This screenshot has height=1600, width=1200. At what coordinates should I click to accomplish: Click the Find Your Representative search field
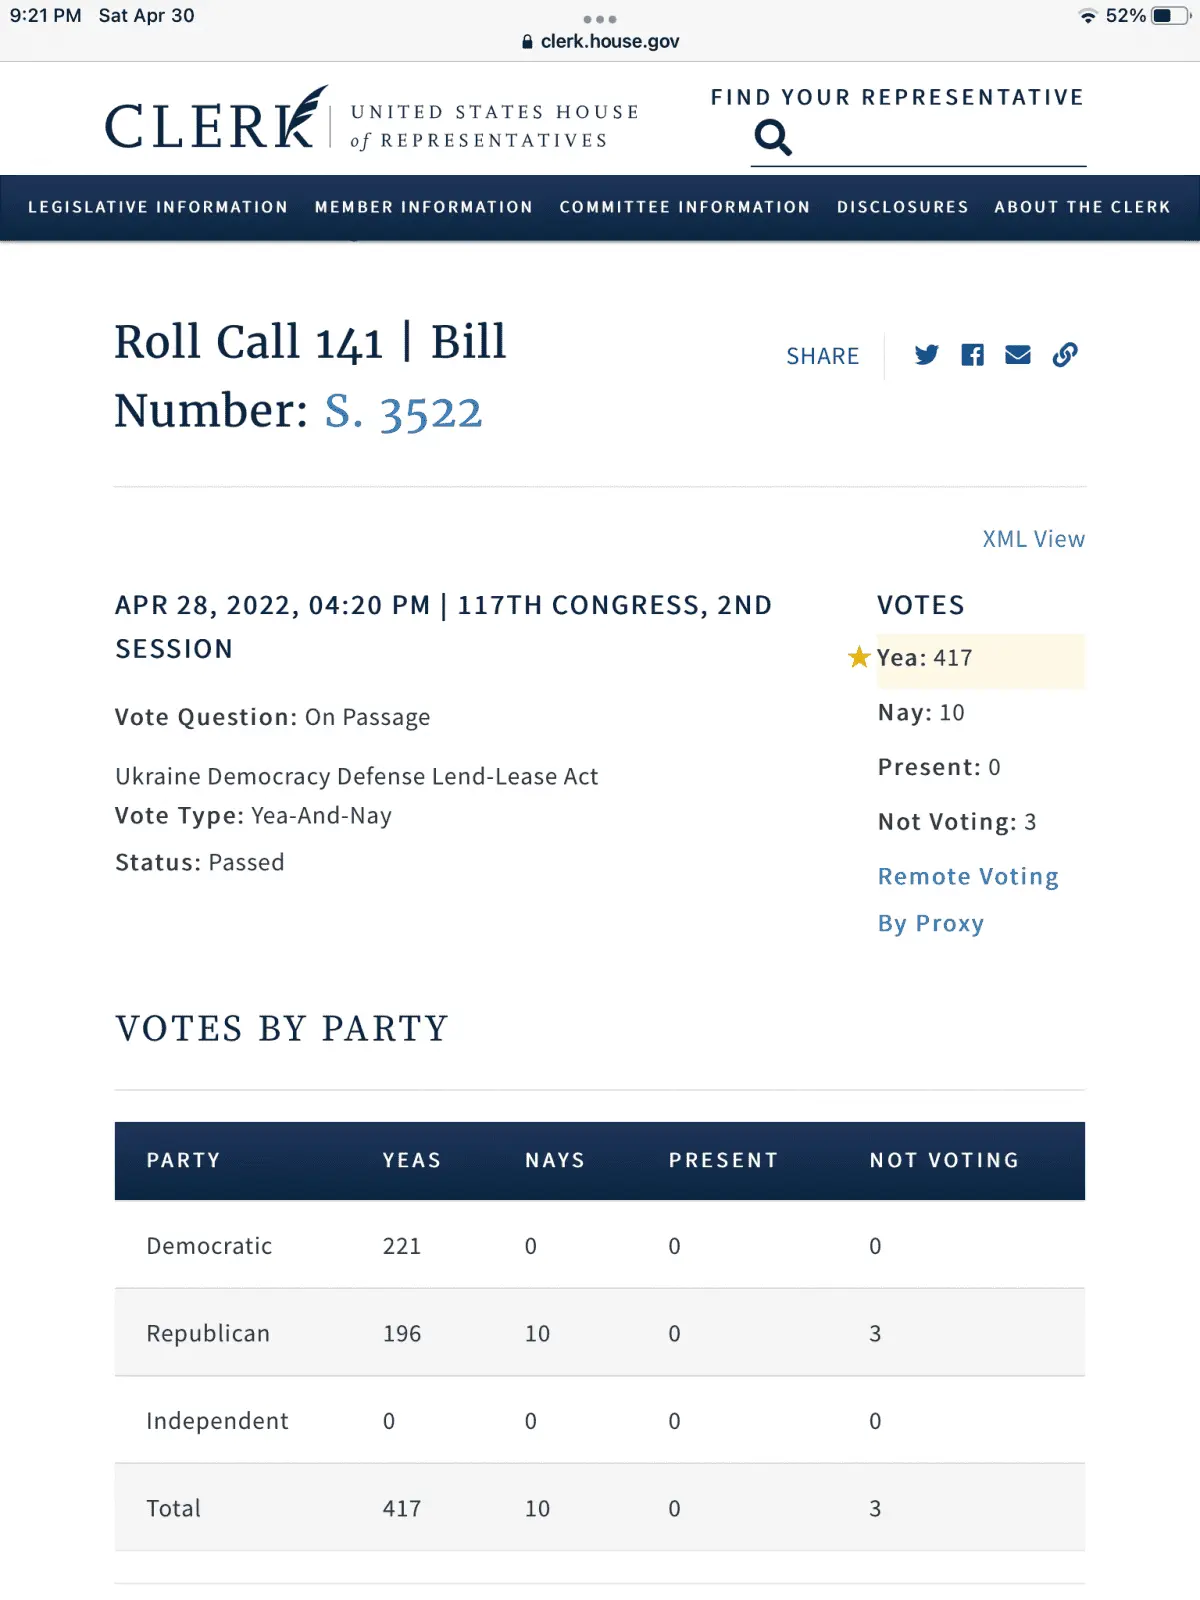pos(940,140)
